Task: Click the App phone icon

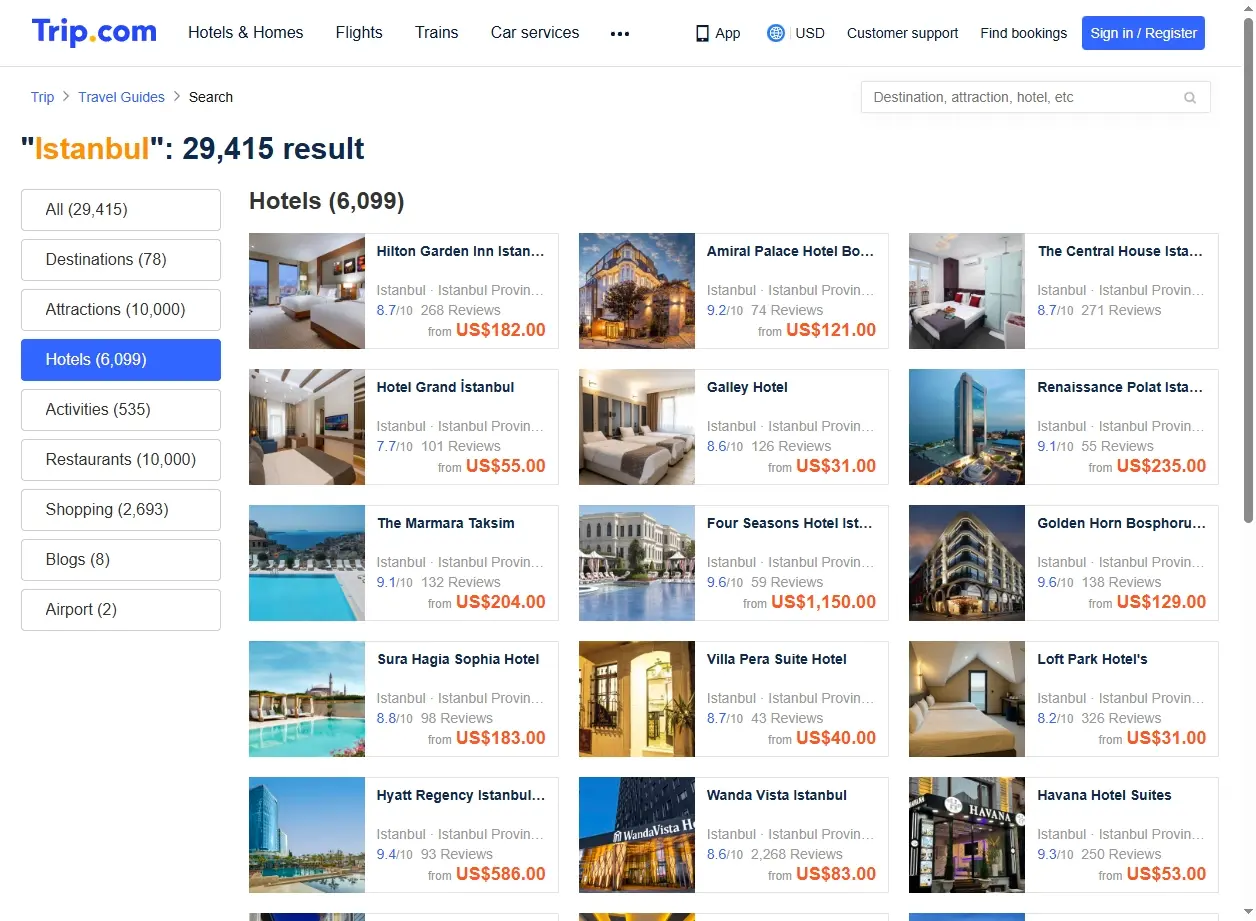Action: [x=702, y=33]
